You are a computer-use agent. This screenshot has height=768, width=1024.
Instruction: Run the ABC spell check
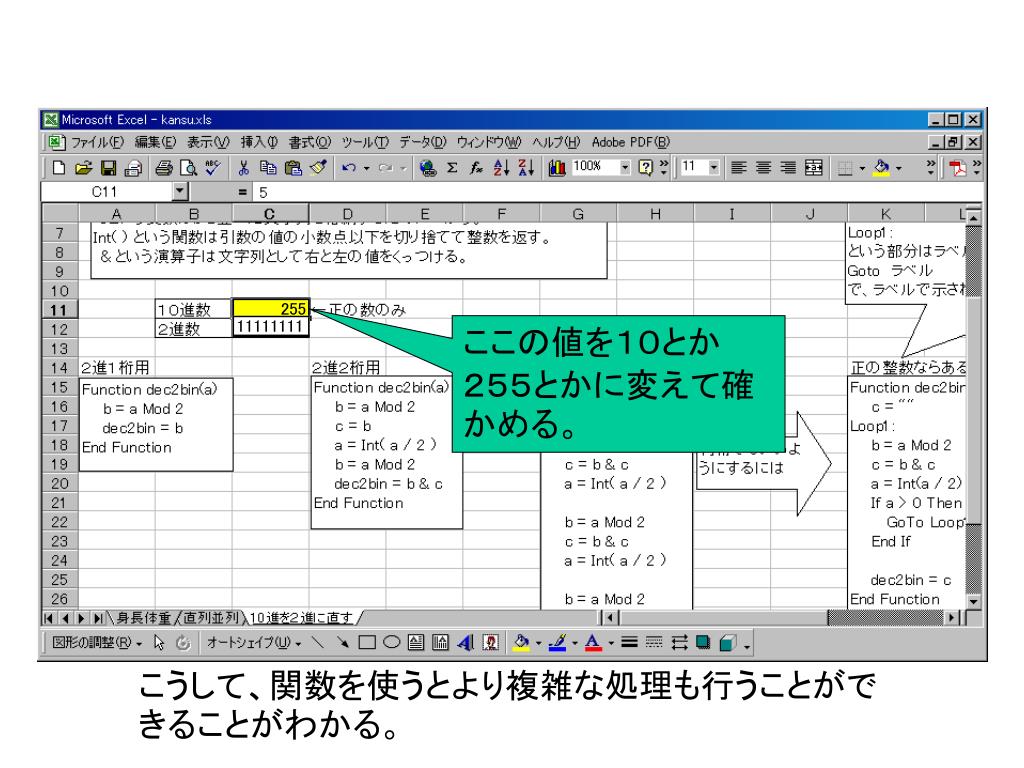tap(213, 168)
